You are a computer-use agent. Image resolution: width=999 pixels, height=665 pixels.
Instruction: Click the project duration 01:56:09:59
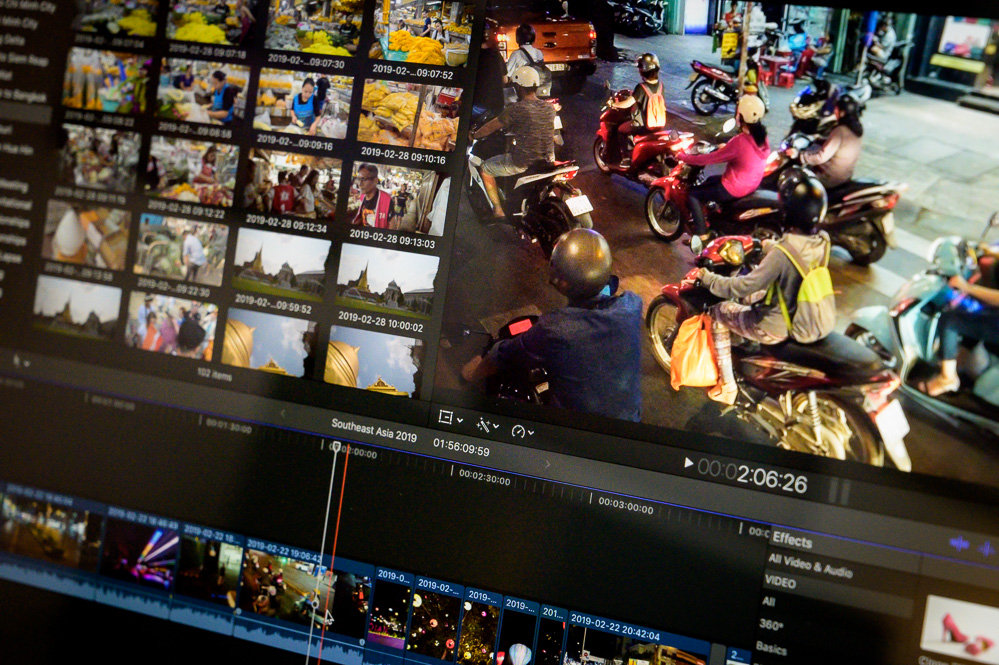click(461, 447)
